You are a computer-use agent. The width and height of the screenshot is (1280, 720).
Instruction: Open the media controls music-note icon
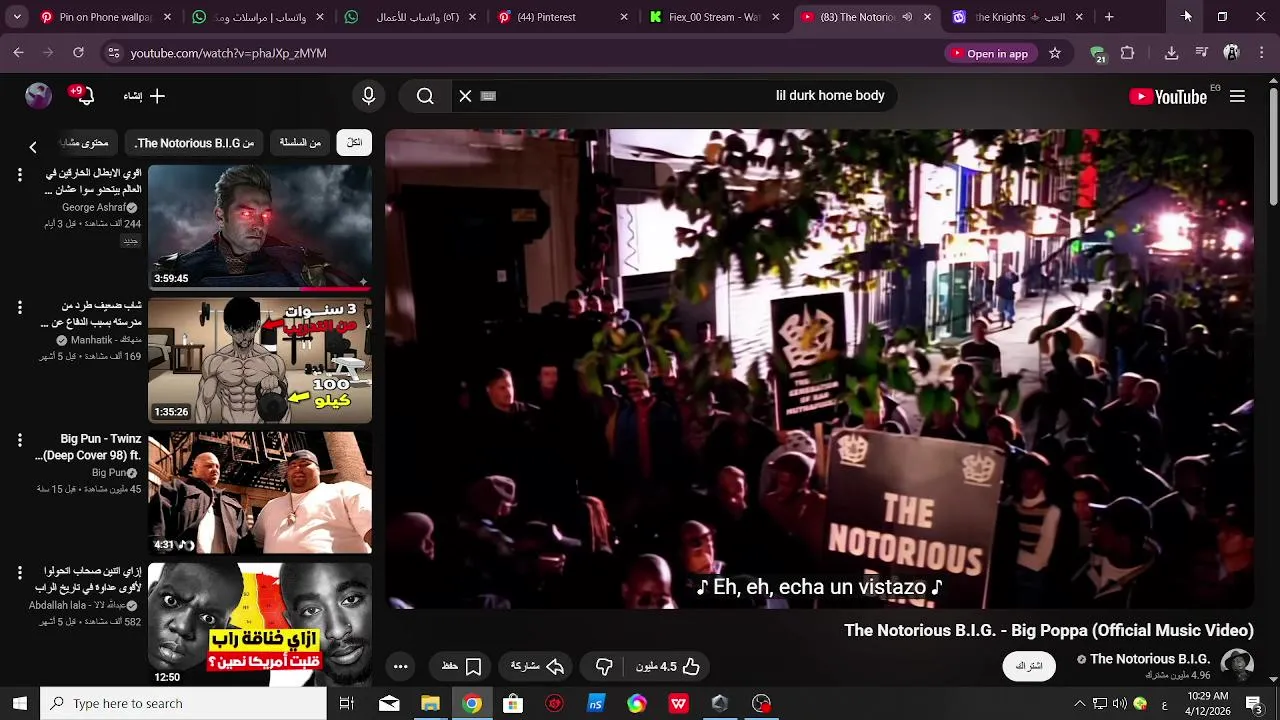pos(1201,53)
